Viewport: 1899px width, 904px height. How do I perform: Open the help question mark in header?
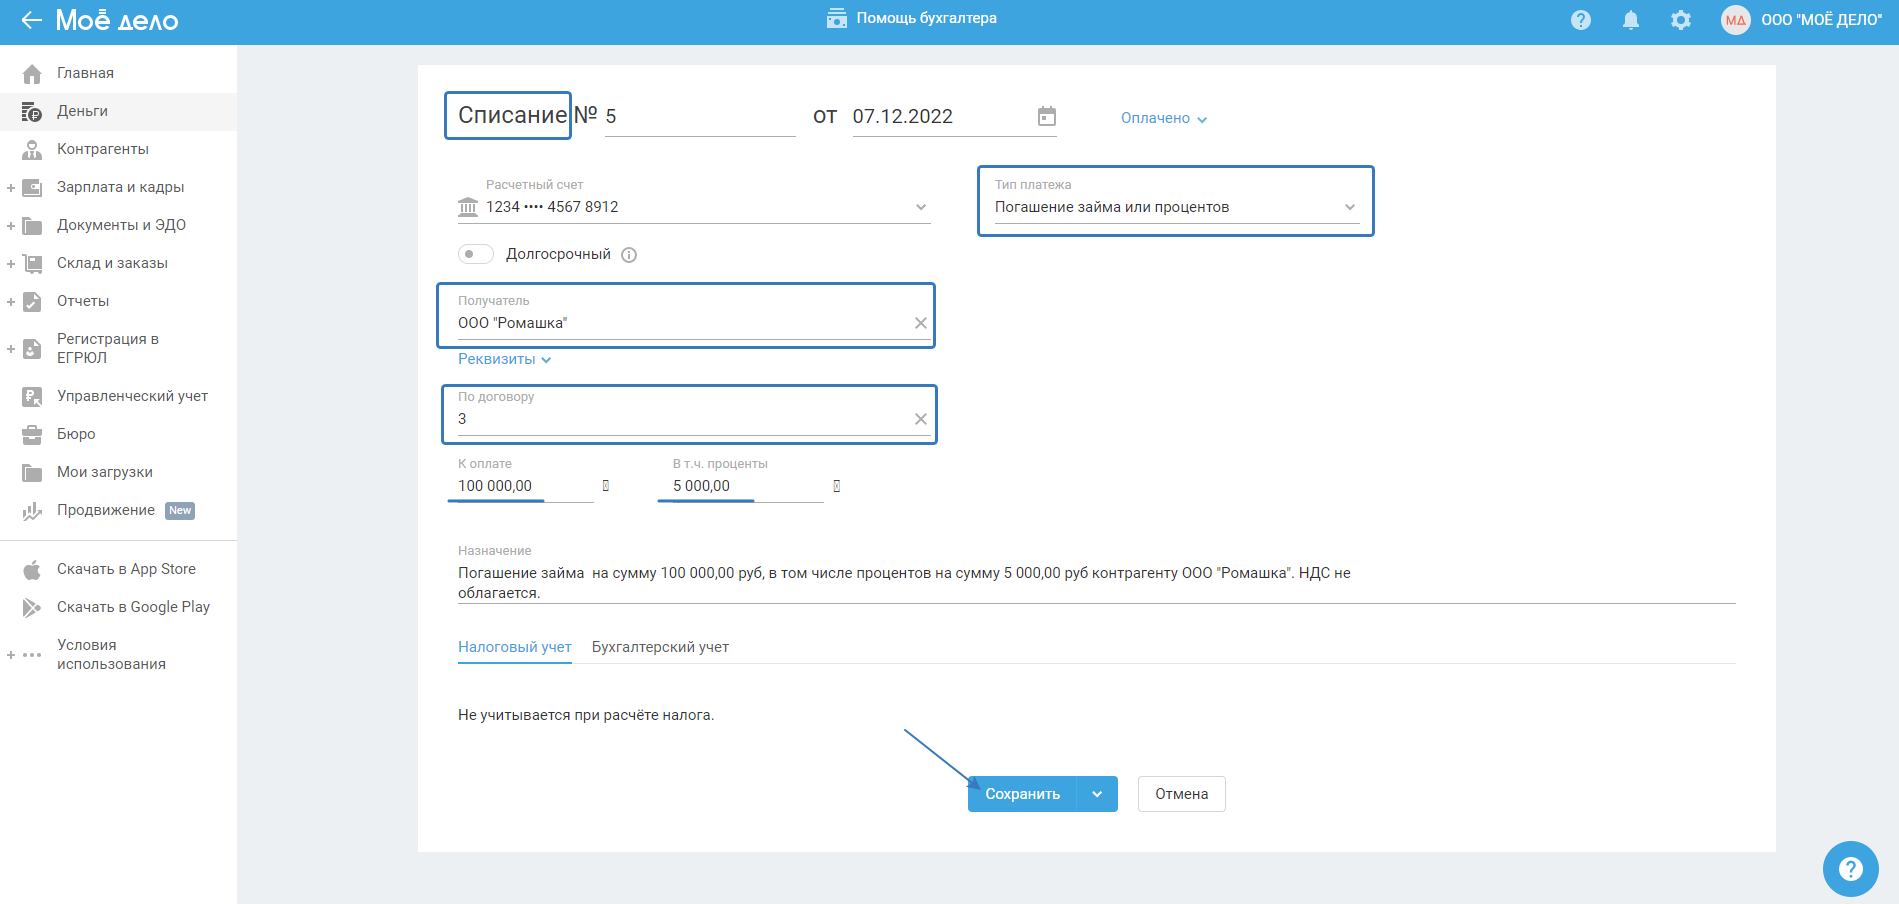1581,20
